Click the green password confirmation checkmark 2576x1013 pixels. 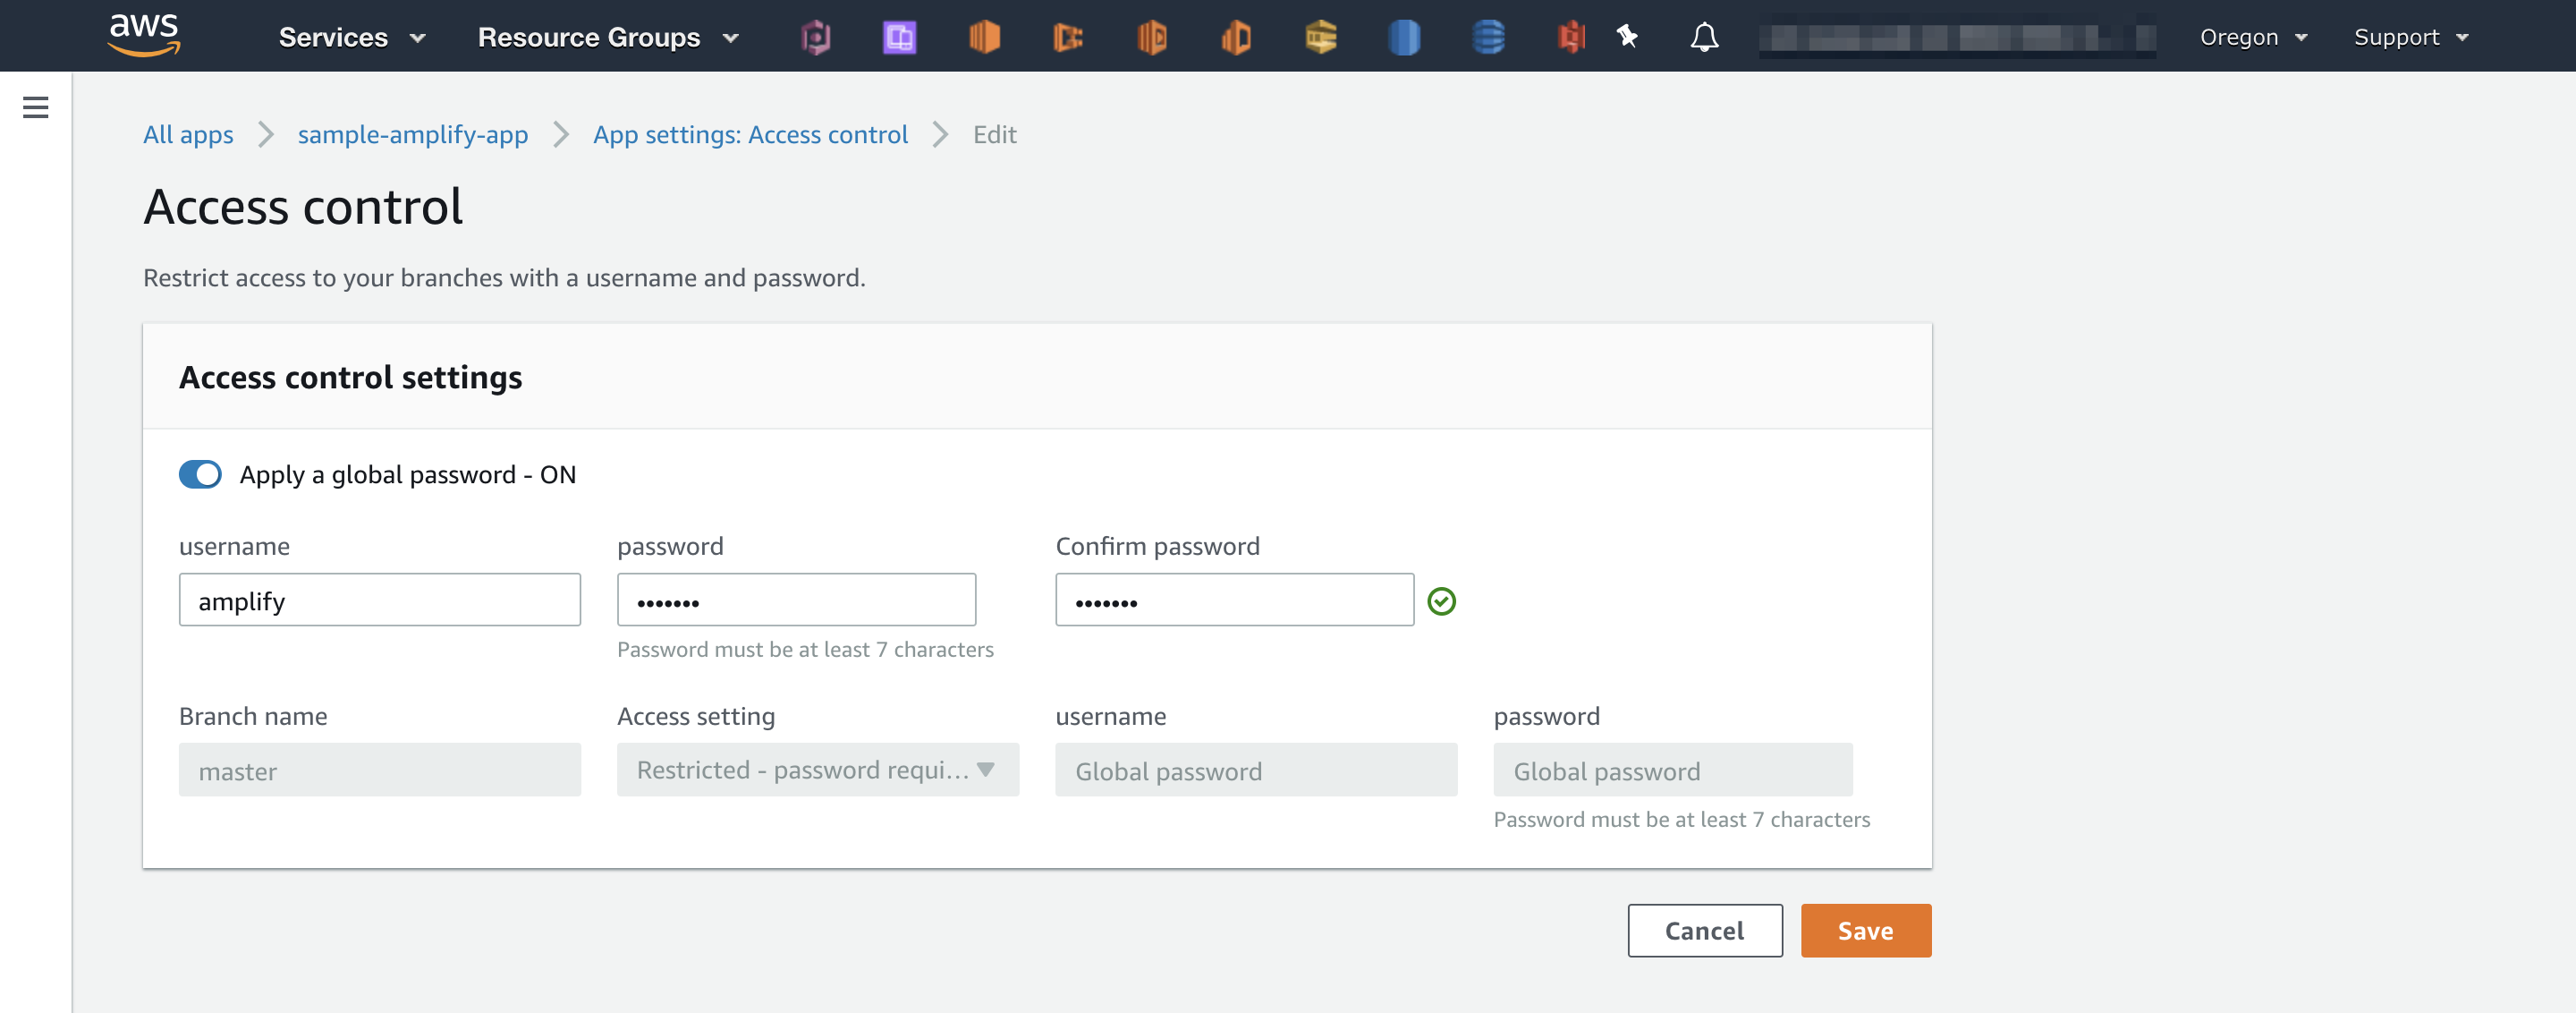[x=1442, y=600]
